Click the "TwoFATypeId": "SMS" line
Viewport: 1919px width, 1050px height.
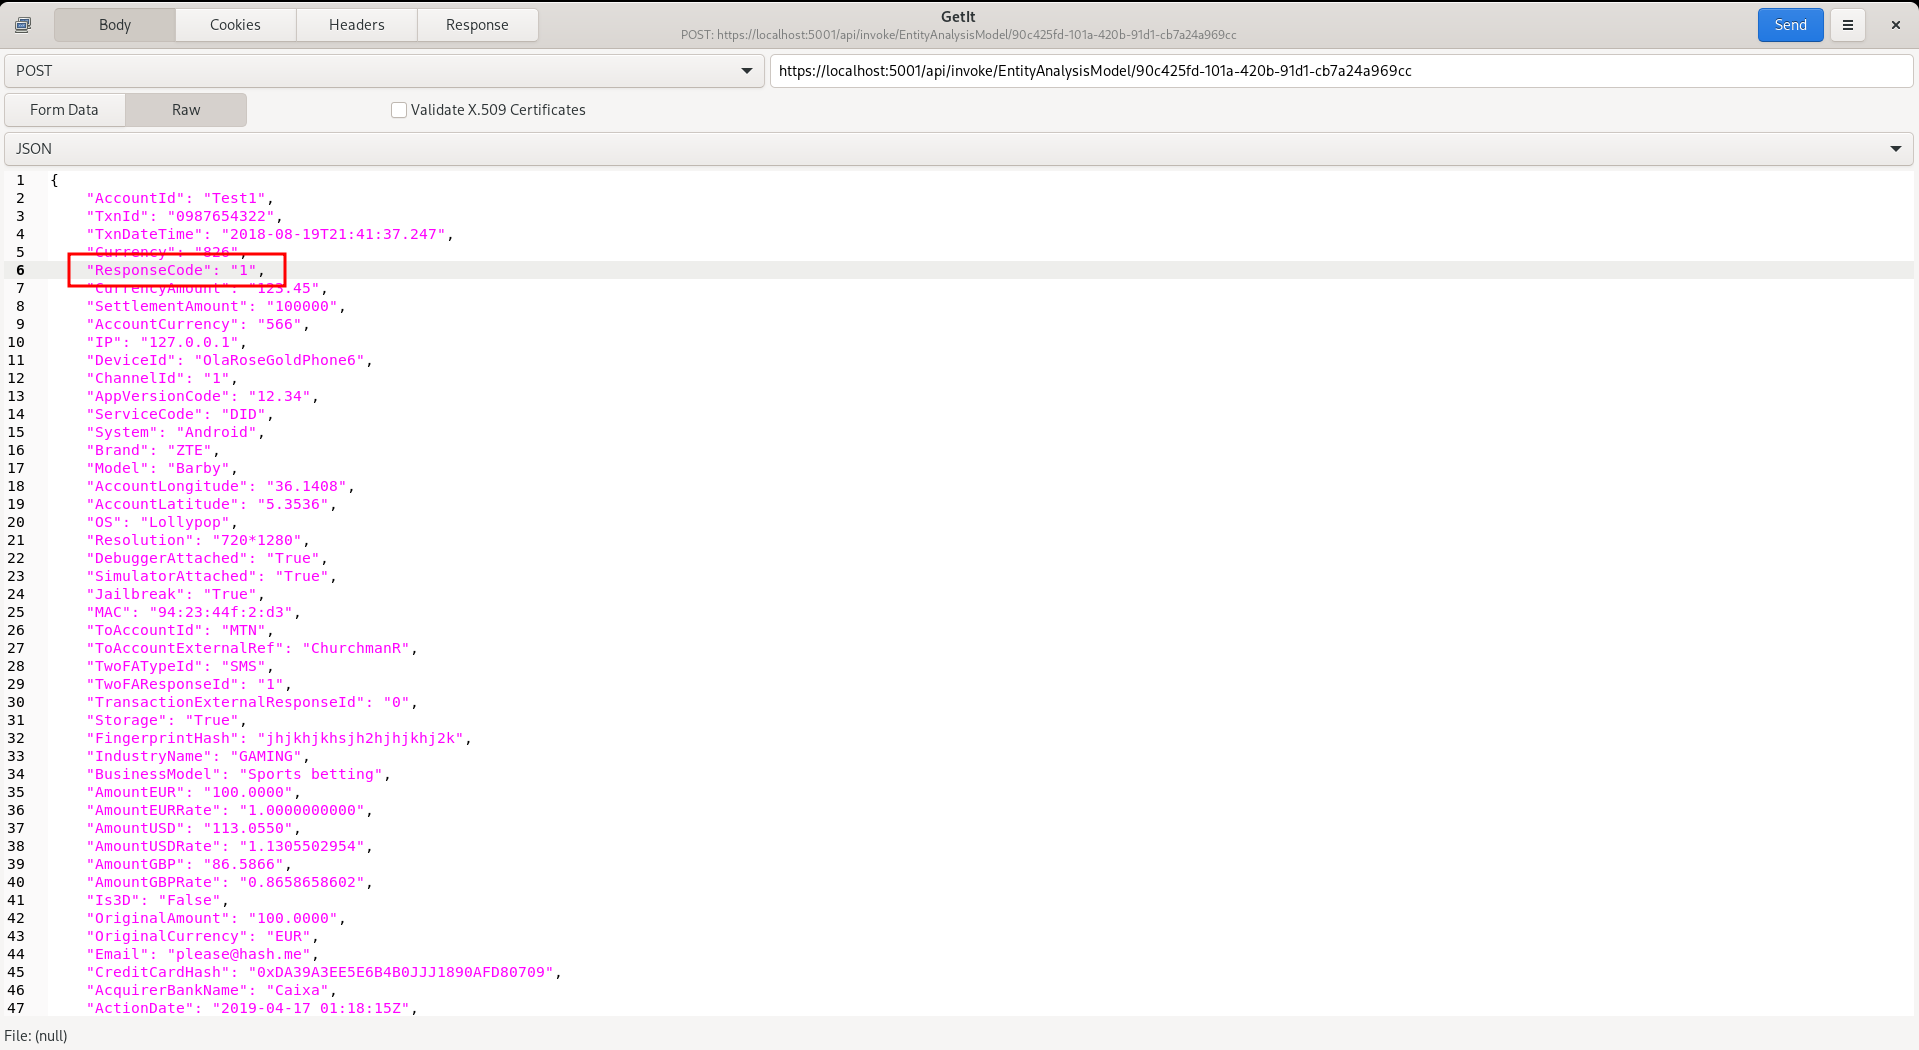pos(180,666)
